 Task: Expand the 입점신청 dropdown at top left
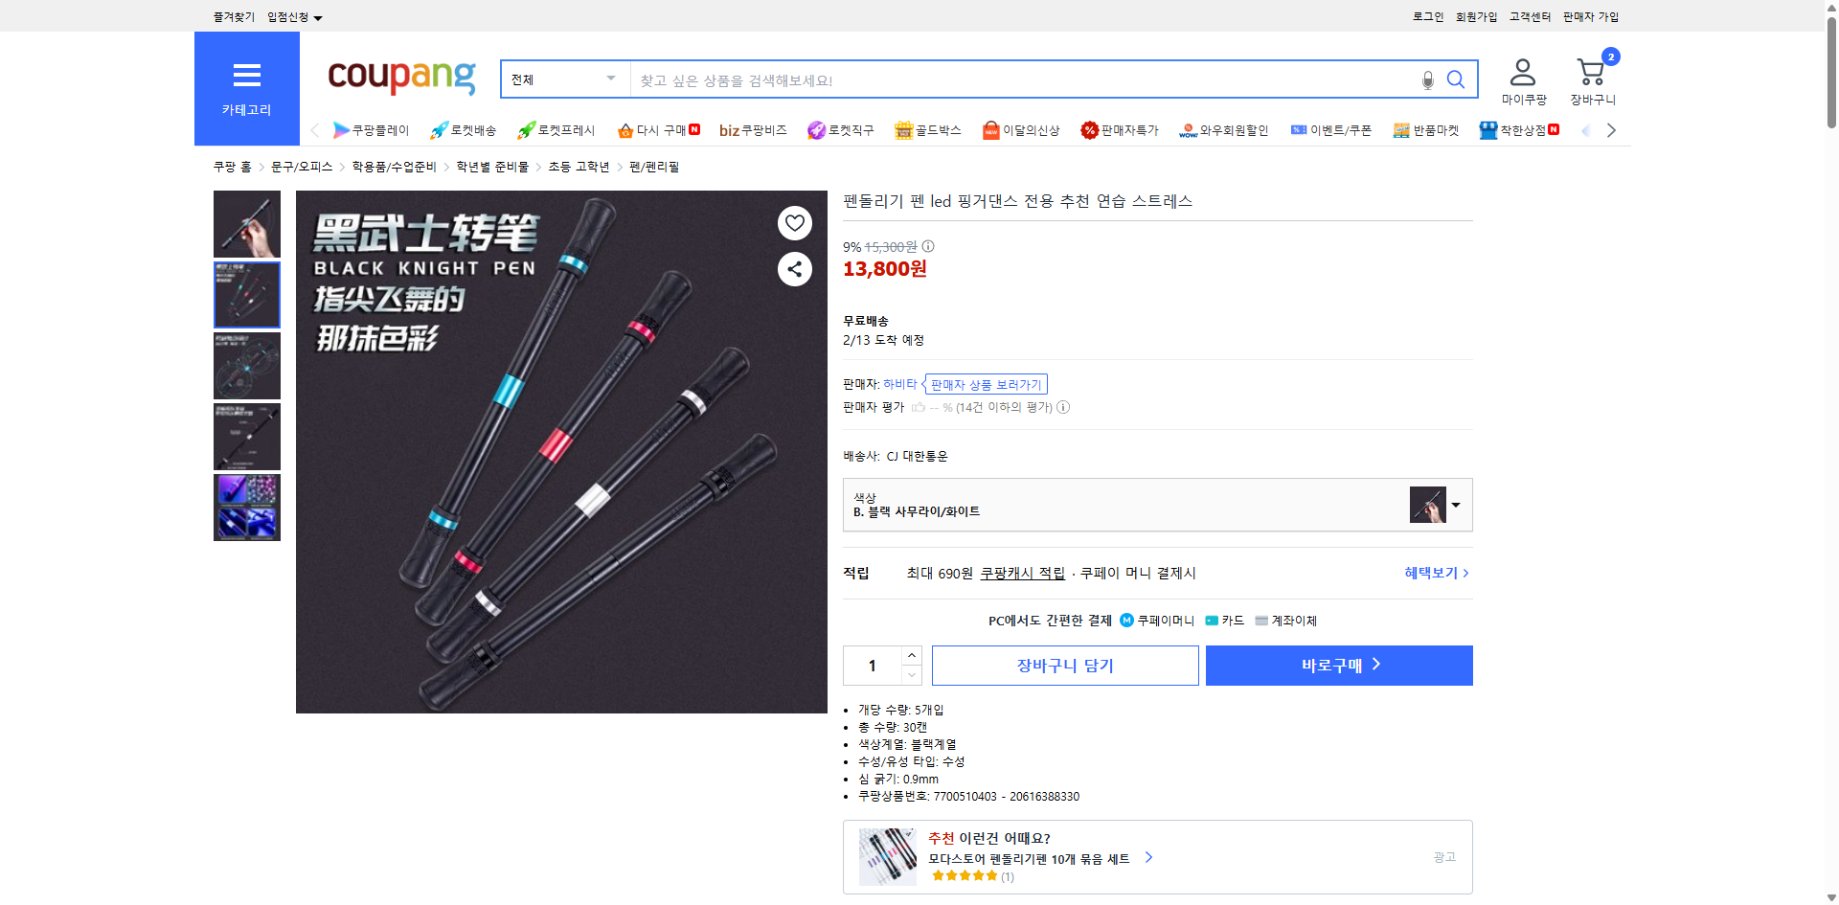(292, 16)
